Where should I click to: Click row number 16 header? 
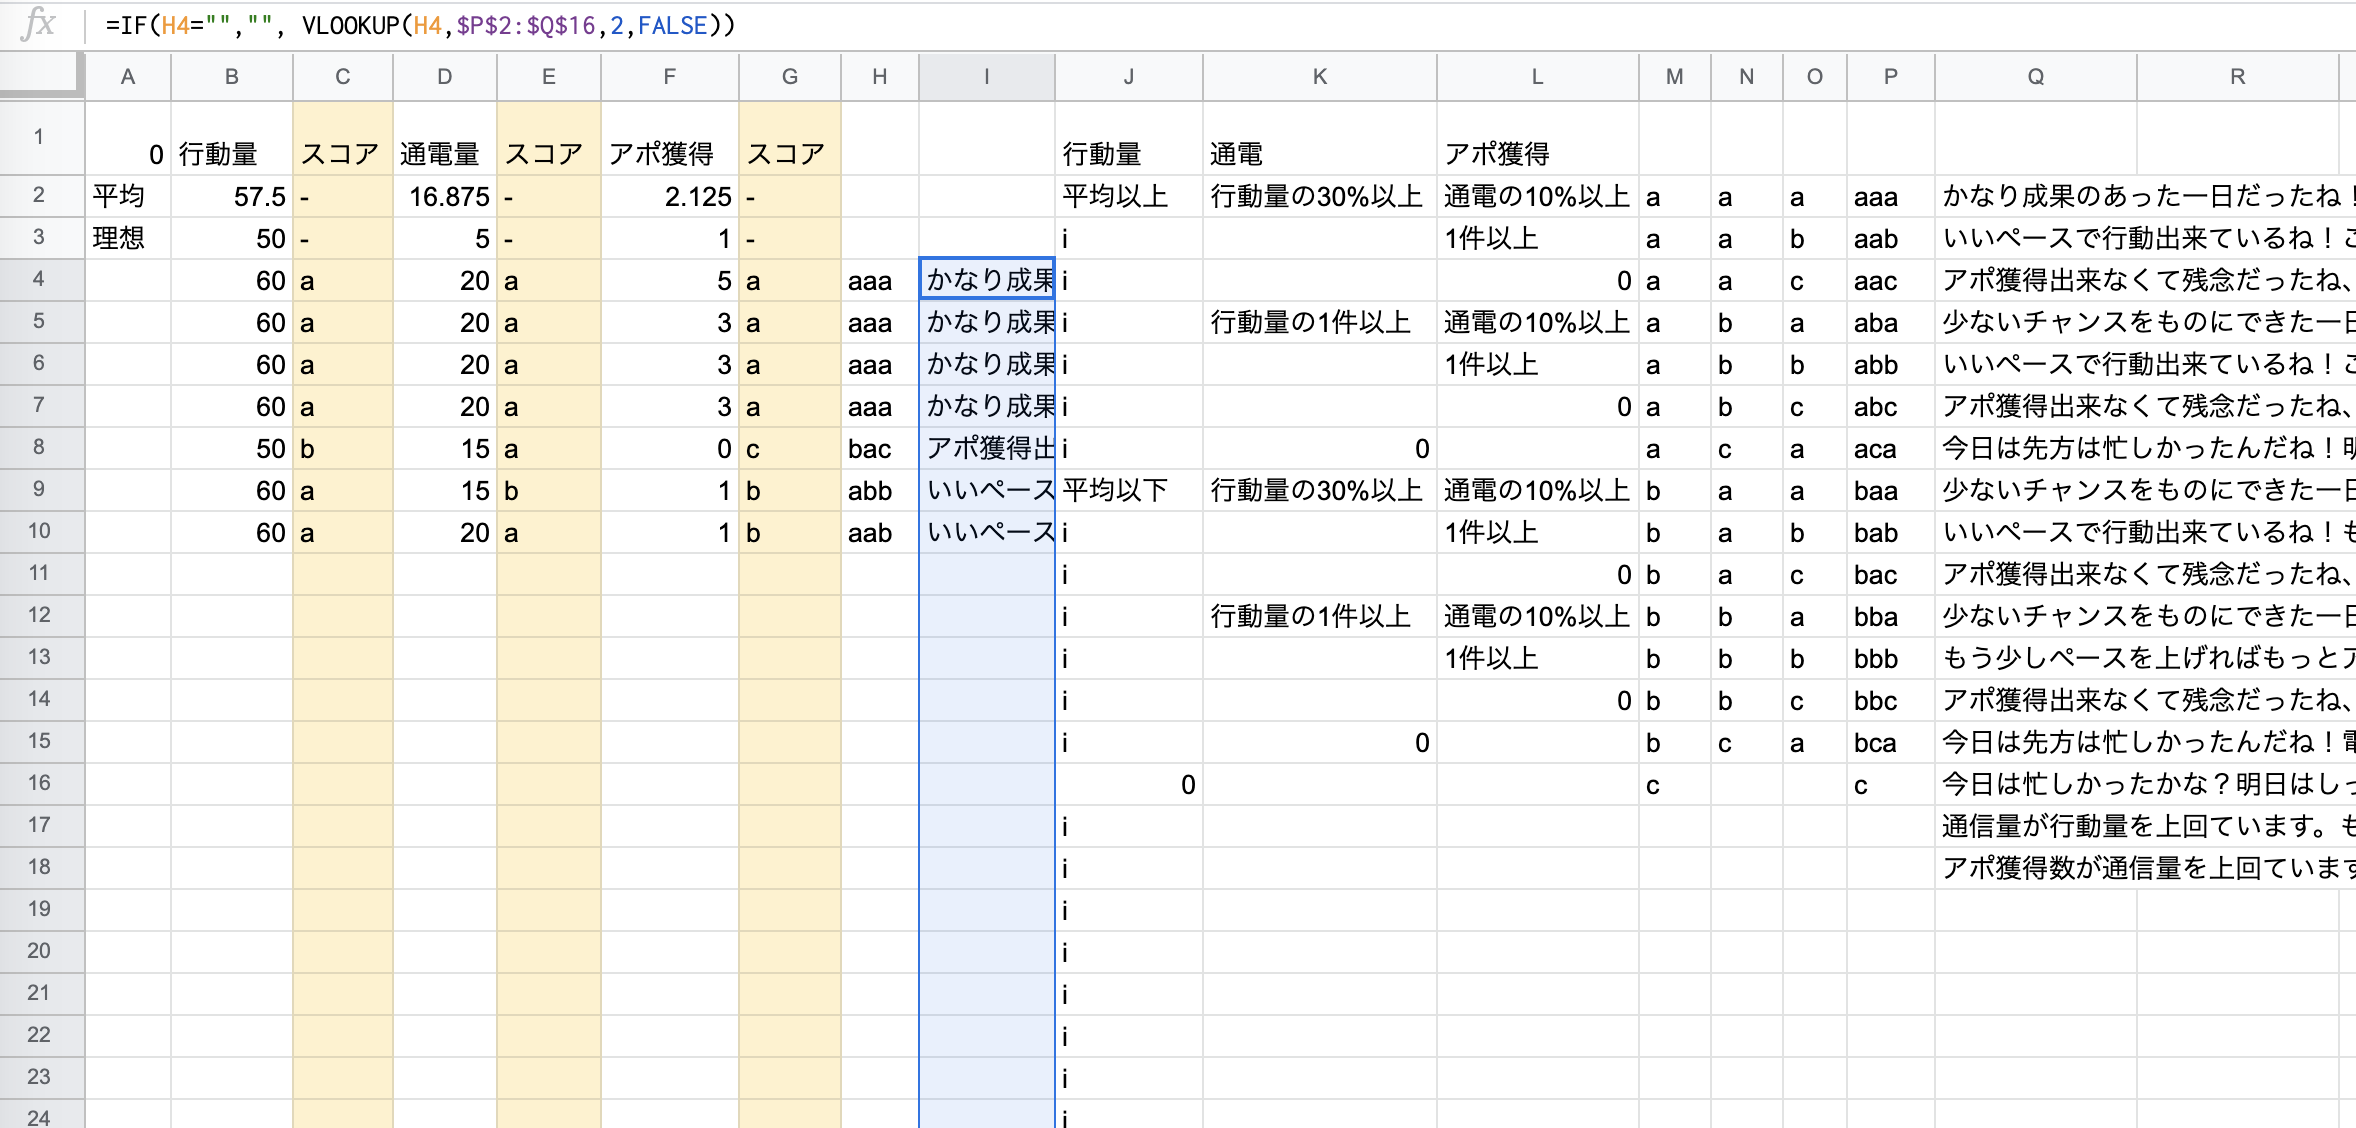tap(40, 784)
